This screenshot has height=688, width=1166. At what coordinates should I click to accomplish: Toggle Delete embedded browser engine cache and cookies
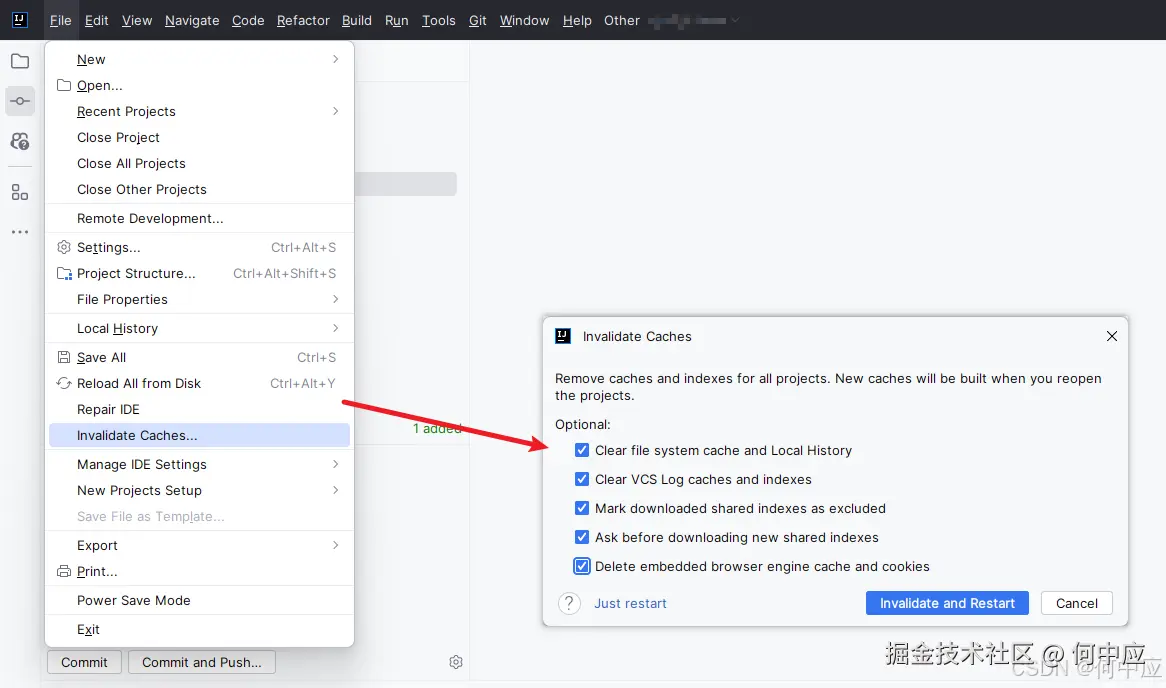coord(582,566)
